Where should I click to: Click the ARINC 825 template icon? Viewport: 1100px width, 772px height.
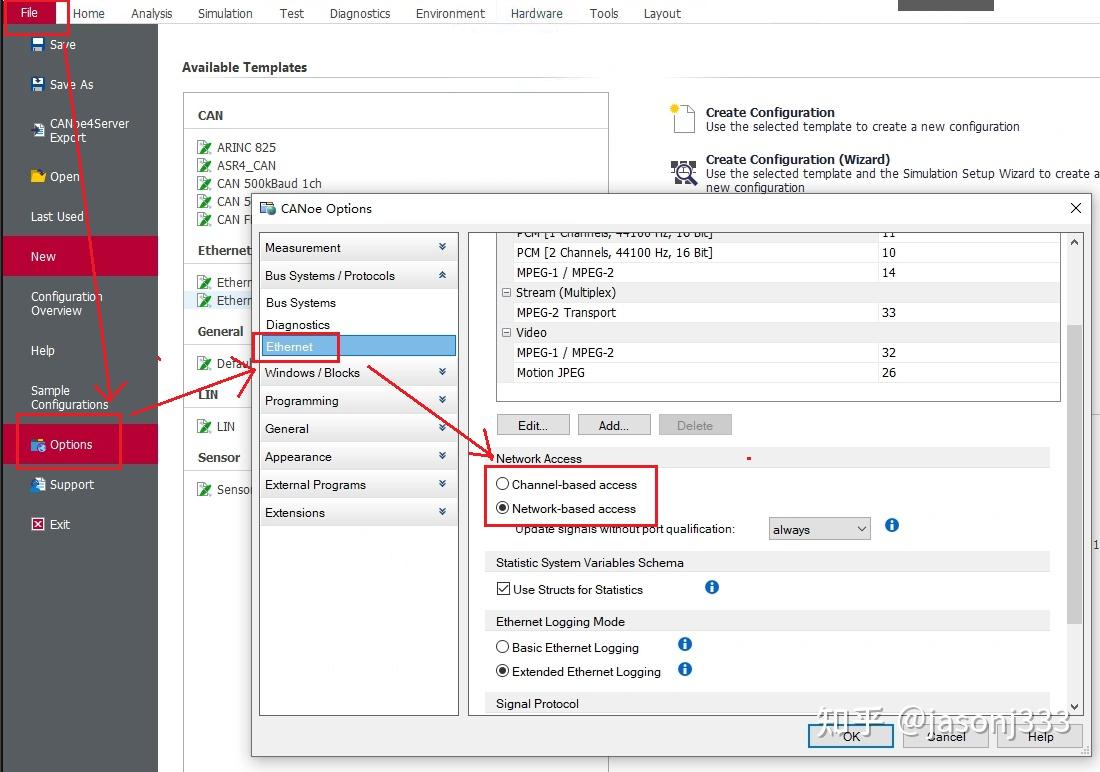tap(204, 147)
